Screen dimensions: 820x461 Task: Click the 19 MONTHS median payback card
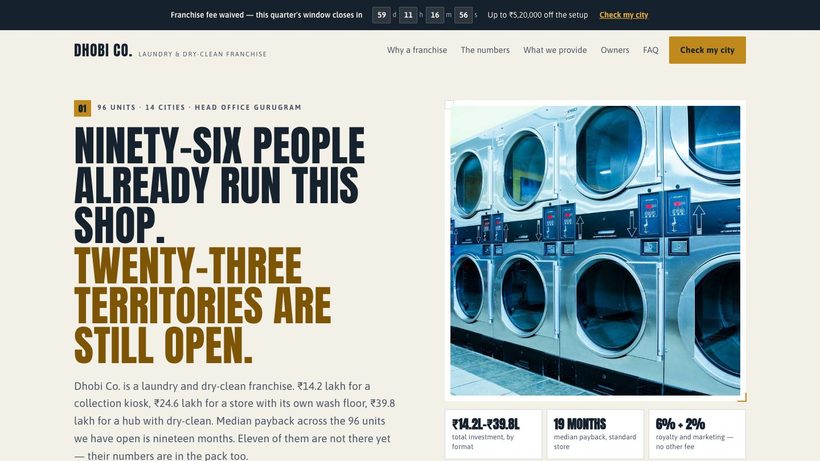coord(595,434)
